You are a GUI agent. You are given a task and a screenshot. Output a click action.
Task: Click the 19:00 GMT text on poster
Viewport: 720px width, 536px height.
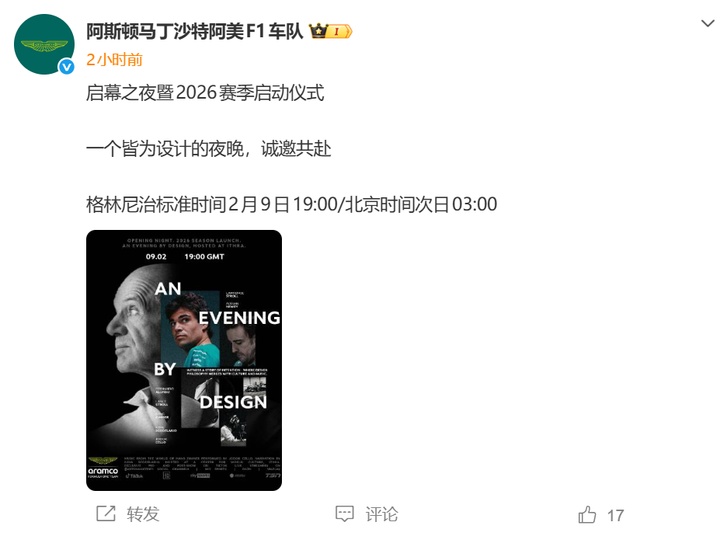204,257
